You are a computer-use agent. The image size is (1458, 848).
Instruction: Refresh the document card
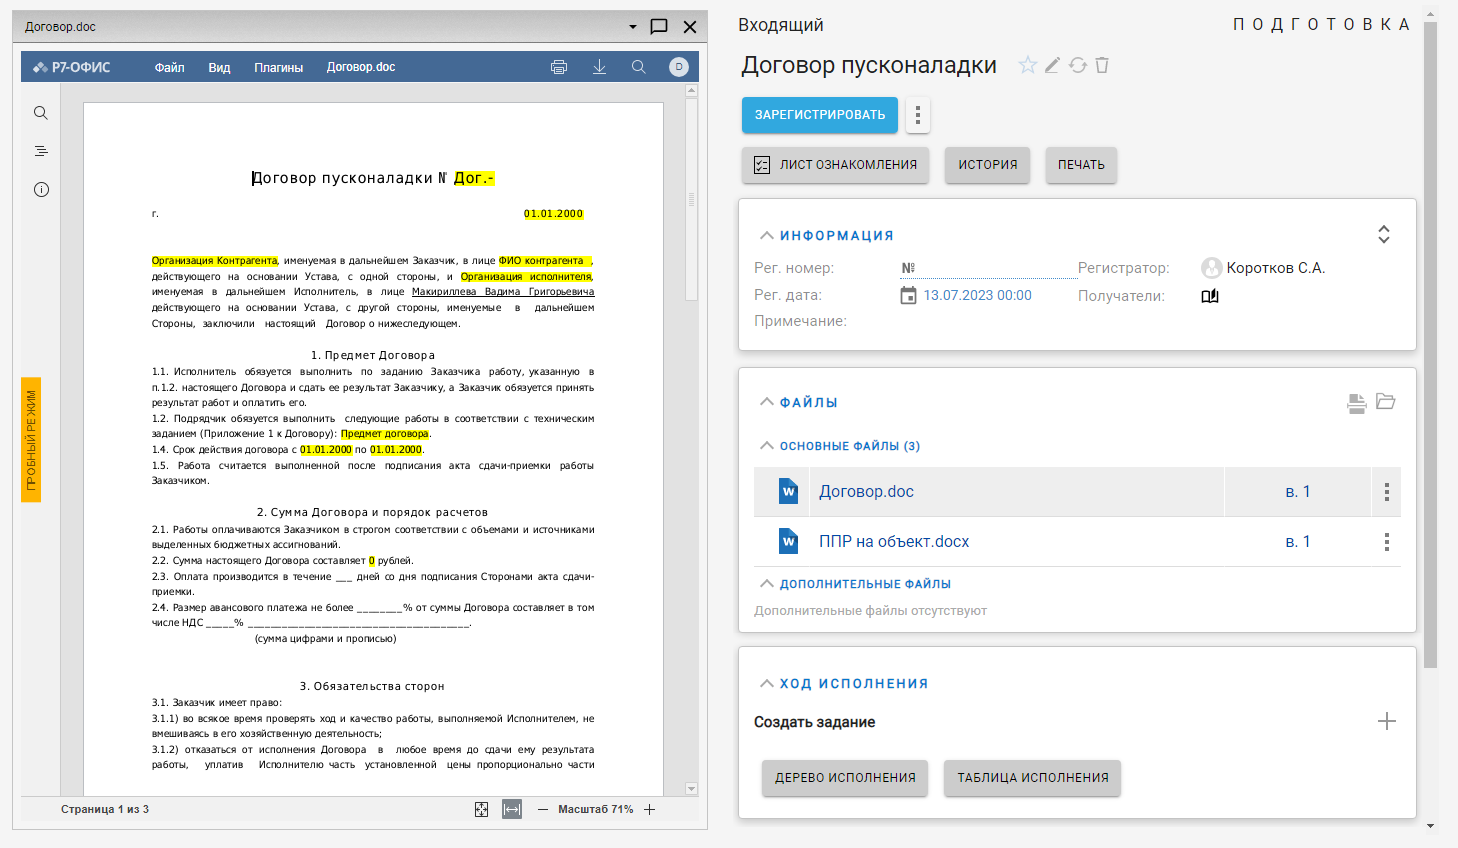(x=1077, y=65)
